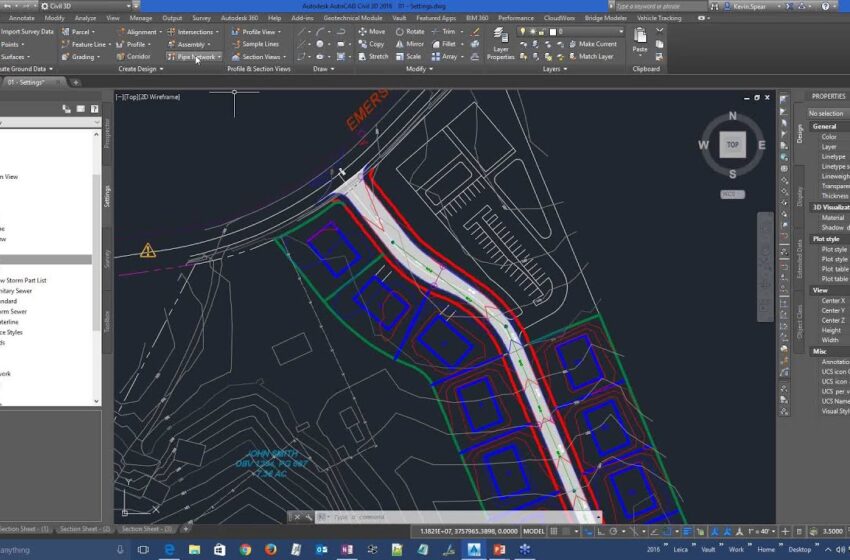
Task: Click the TOP face of ViewCube
Action: coord(732,145)
